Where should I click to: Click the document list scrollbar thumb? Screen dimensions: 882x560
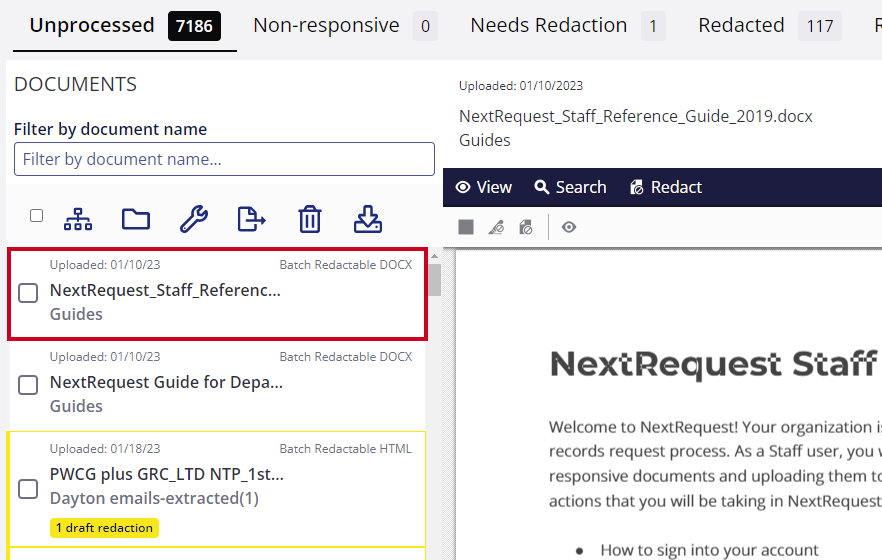pyautogui.click(x=434, y=280)
